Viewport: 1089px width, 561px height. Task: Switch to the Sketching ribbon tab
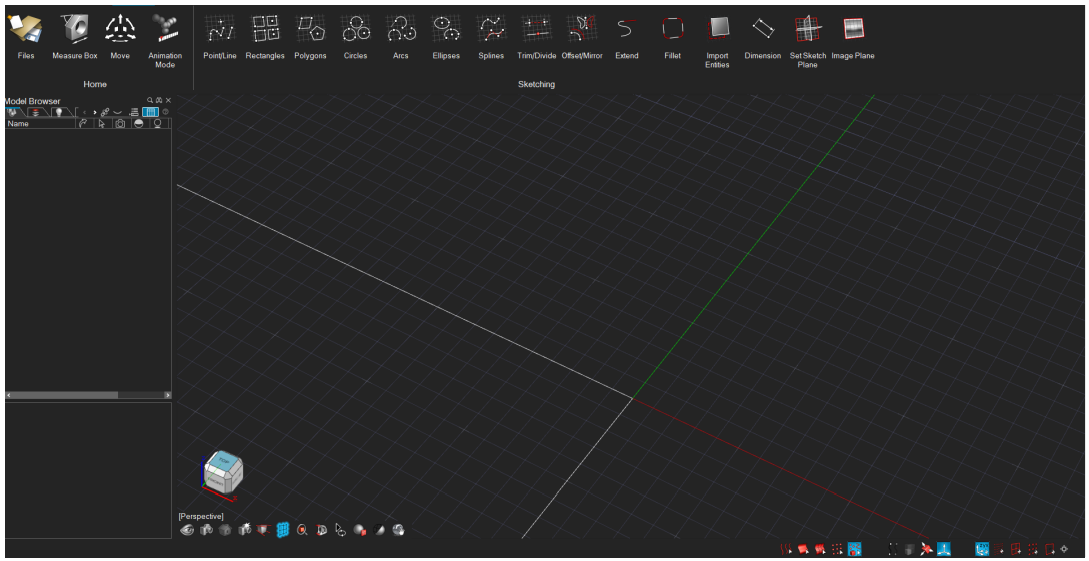pos(536,84)
